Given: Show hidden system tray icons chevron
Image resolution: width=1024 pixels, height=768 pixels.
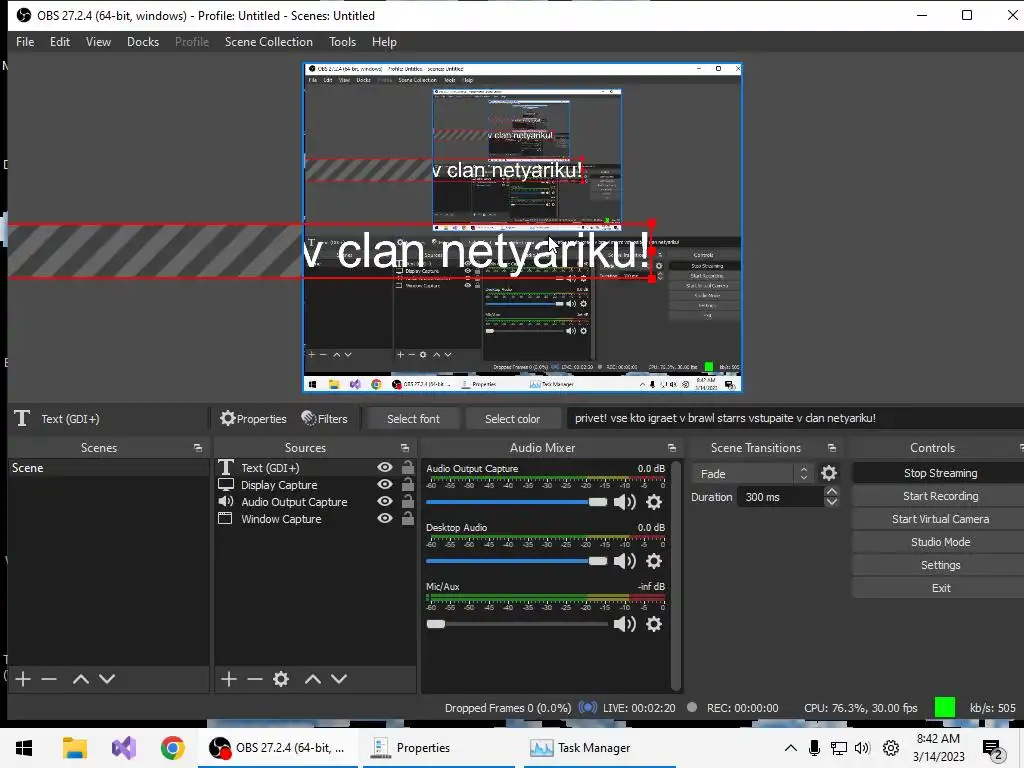Looking at the screenshot, I should [x=790, y=748].
